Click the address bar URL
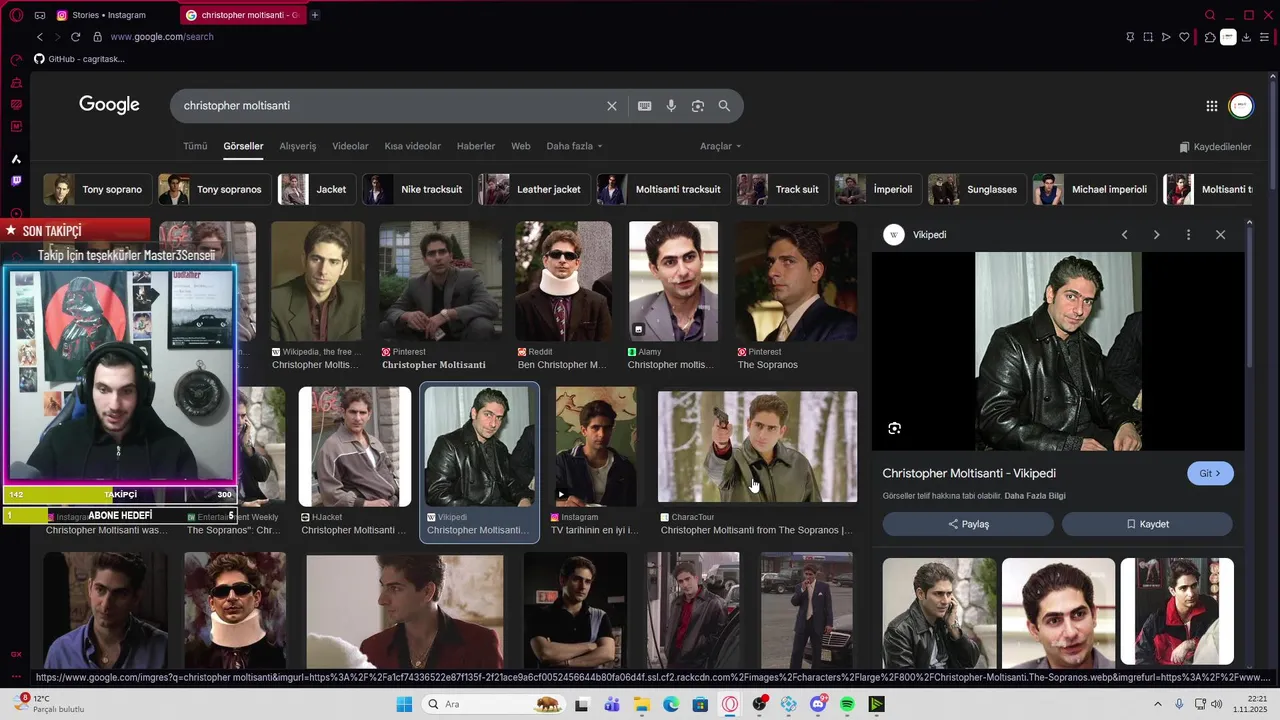The height and width of the screenshot is (720, 1280). (162, 37)
